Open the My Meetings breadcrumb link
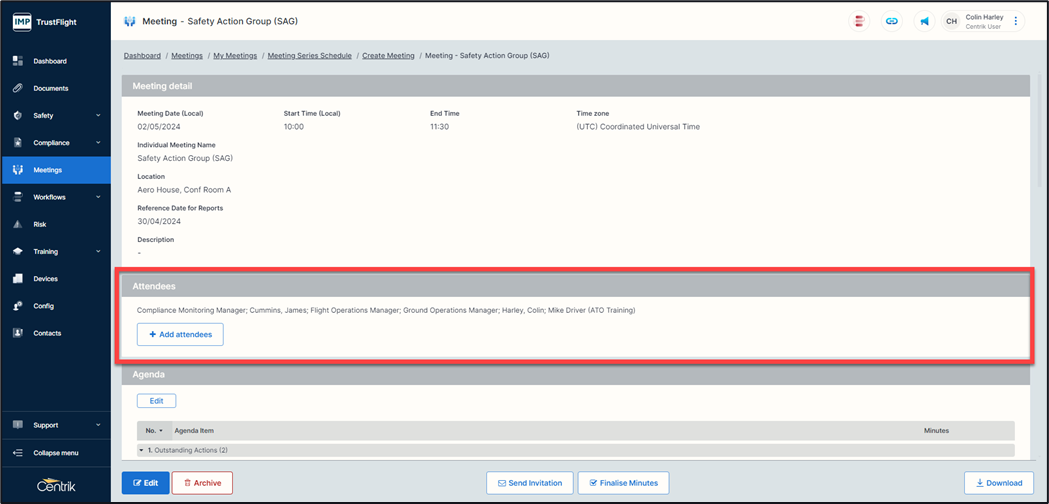 pyautogui.click(x=235, y=56)
